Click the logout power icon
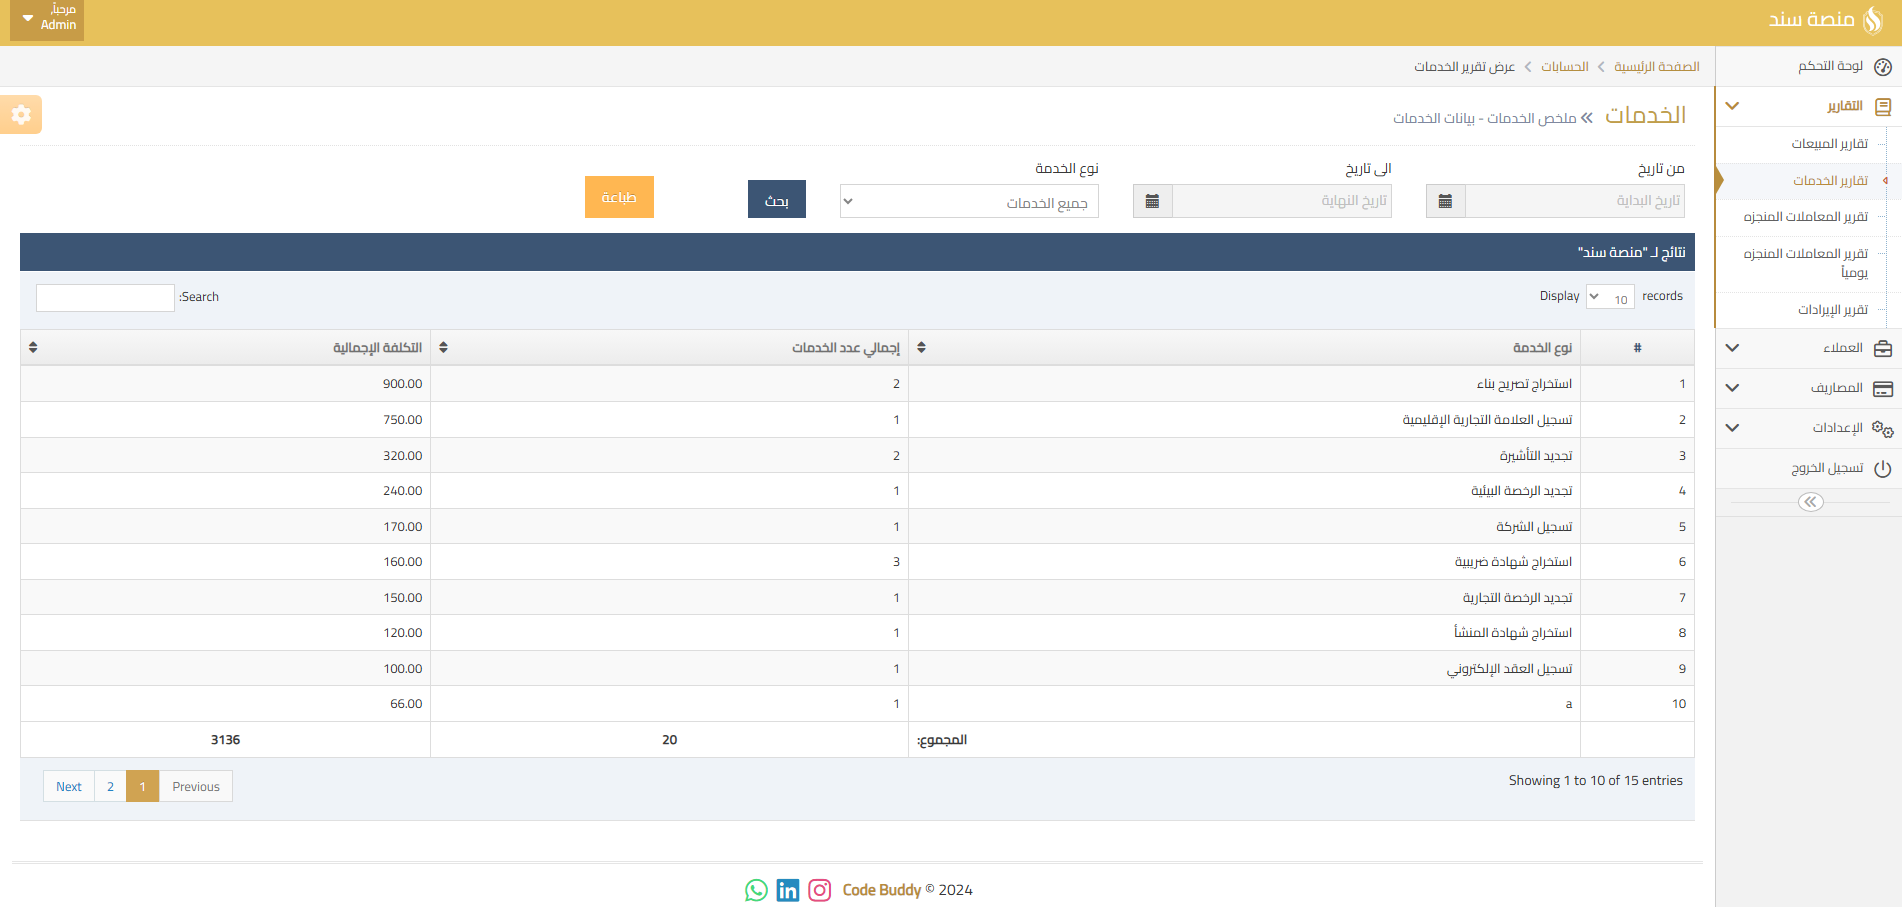The width and height of the screenshot is (1902, 907). pyautogui.click(x=1883, y=468)
